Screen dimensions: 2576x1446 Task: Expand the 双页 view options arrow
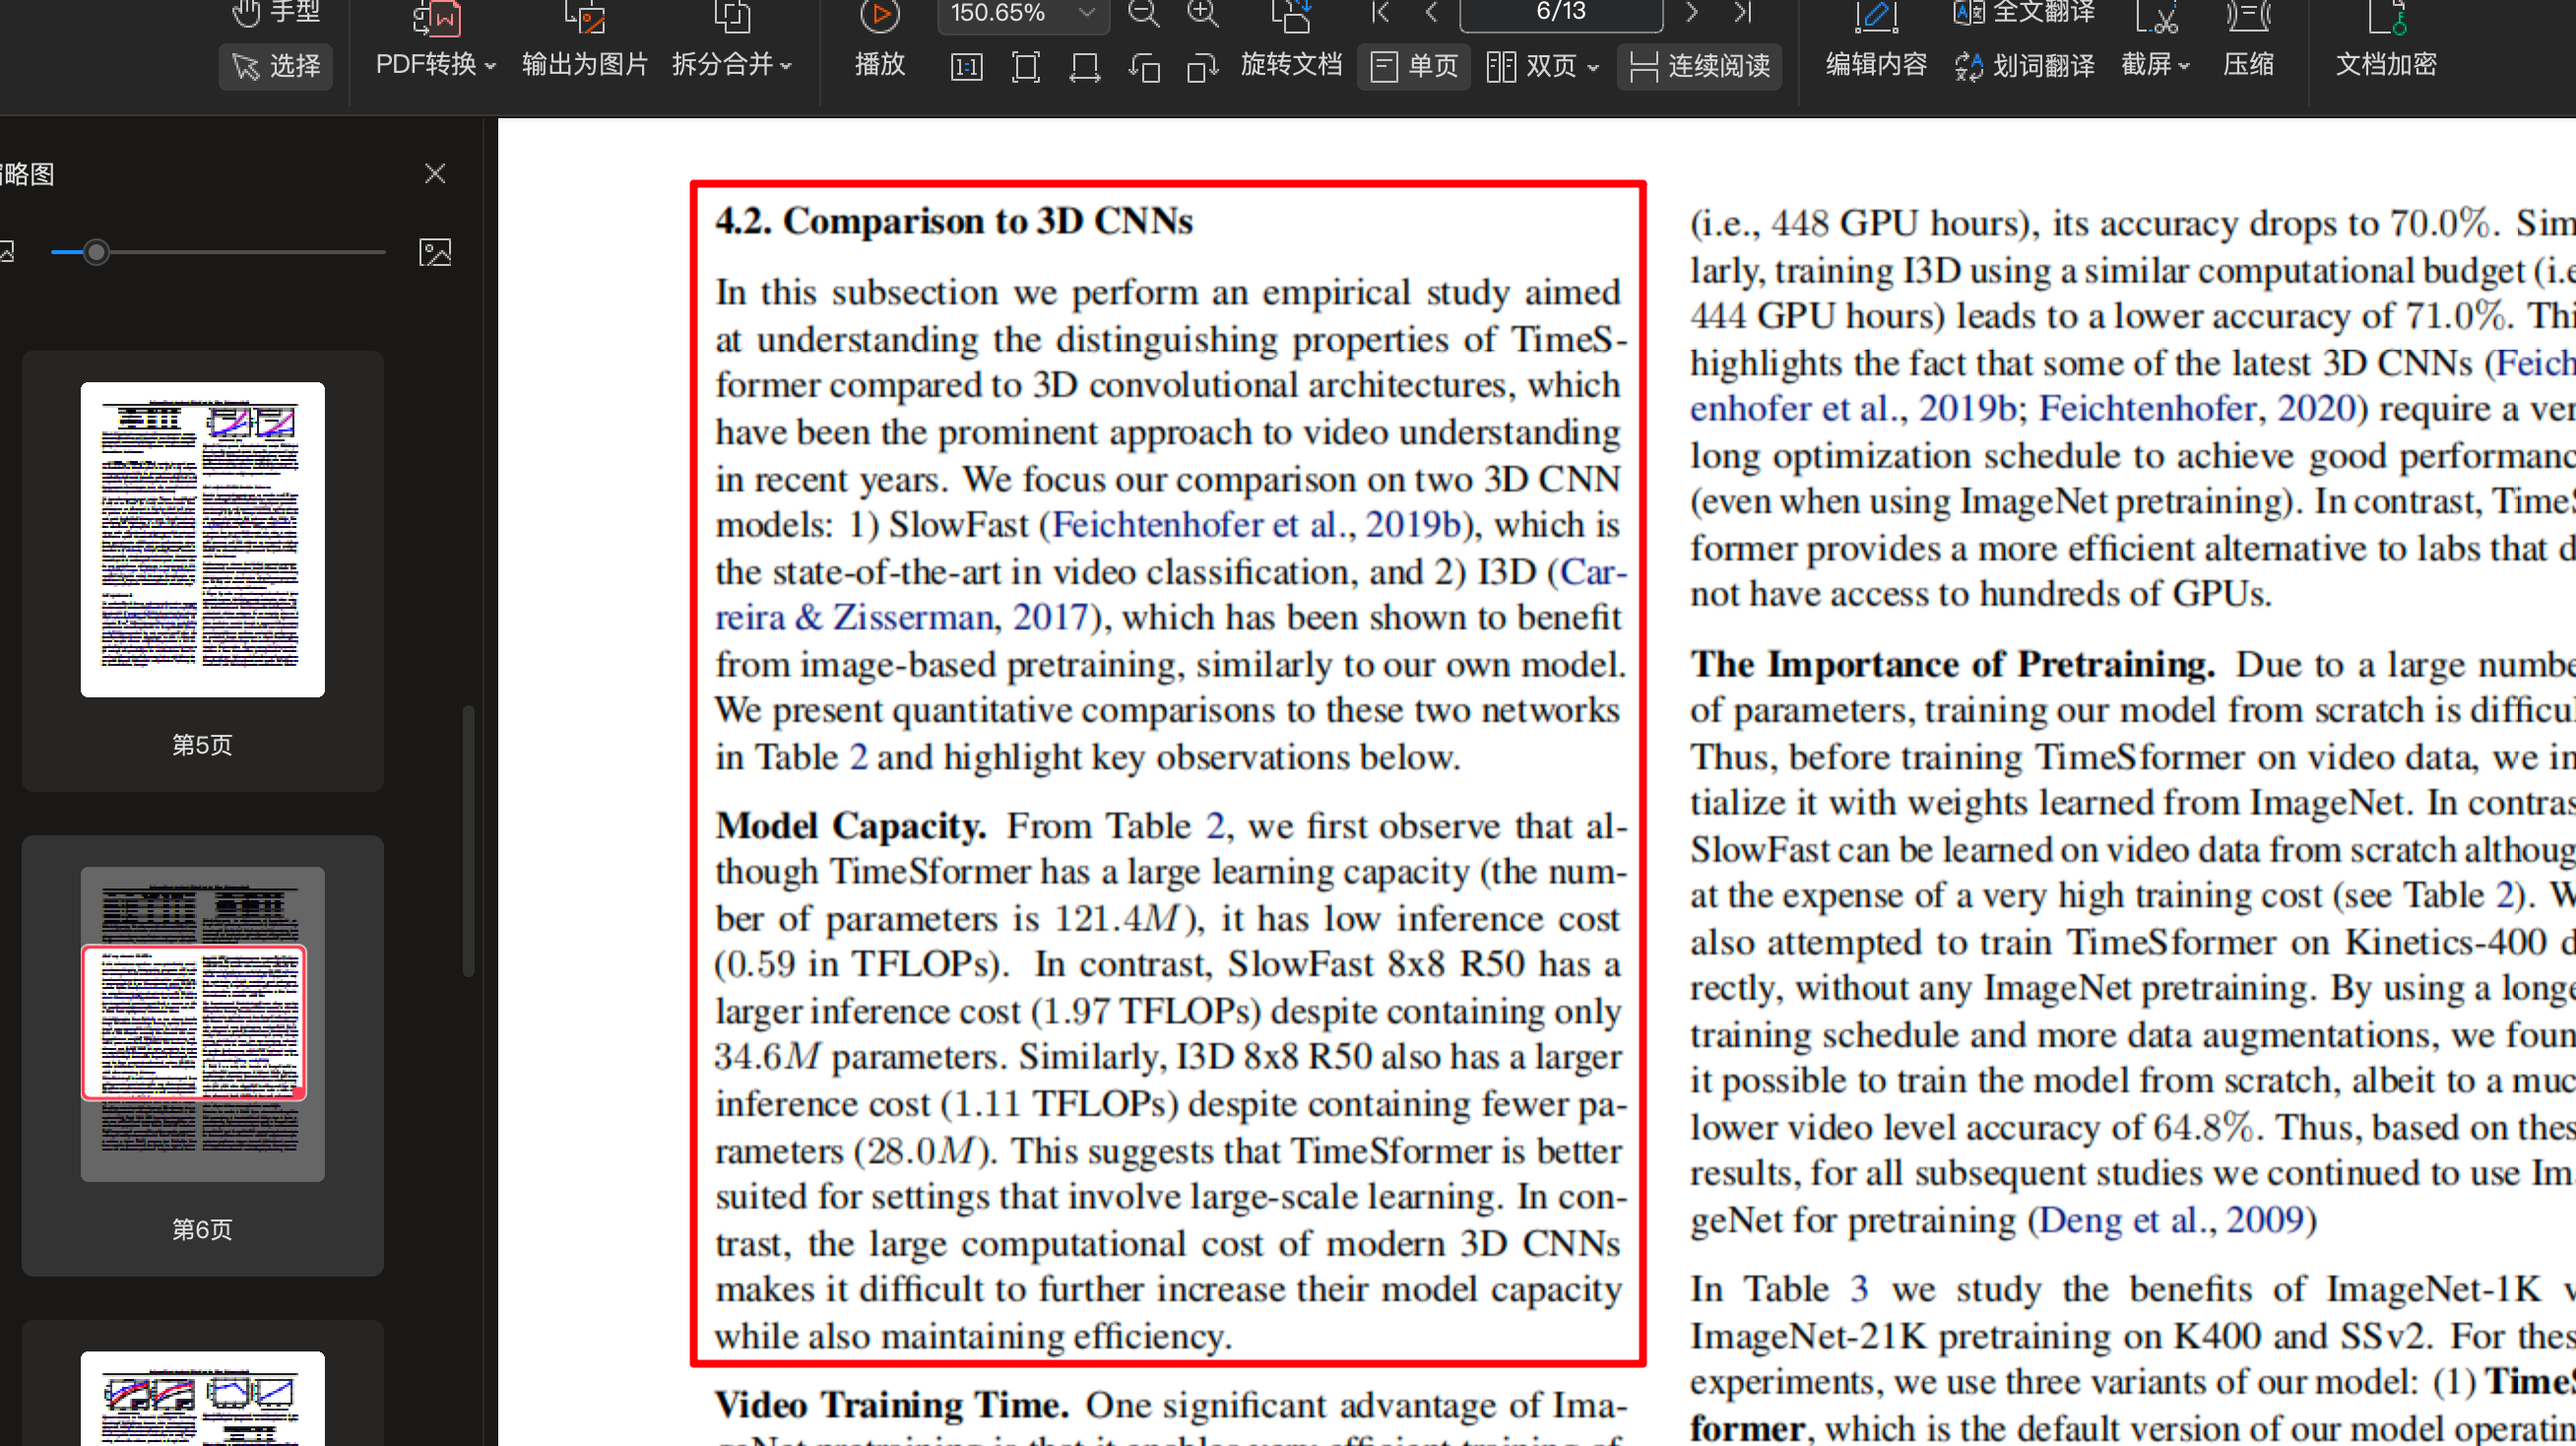pos(1594,67)
